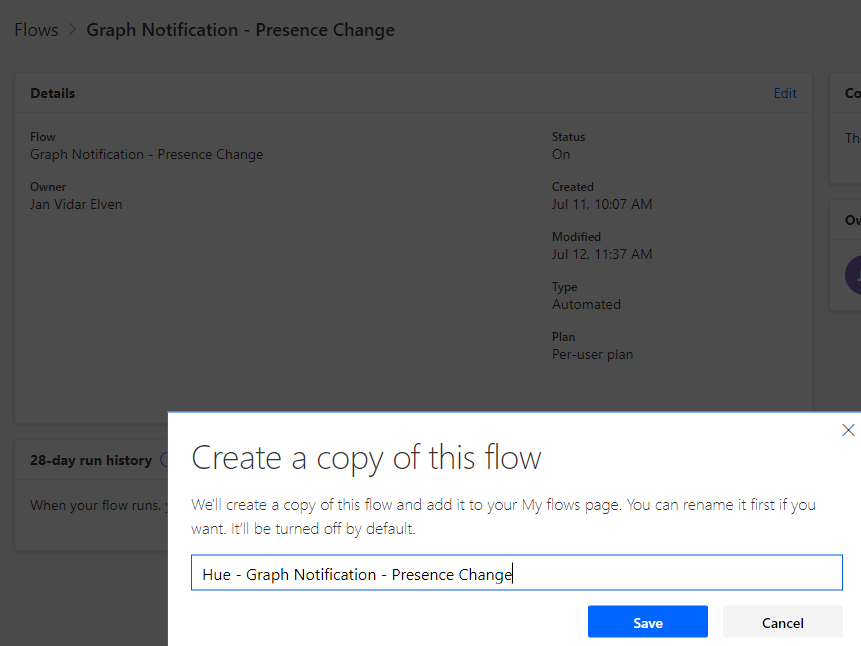
Task: Click the owner name Jan Vidar Elven
Action: coord(76,204)
